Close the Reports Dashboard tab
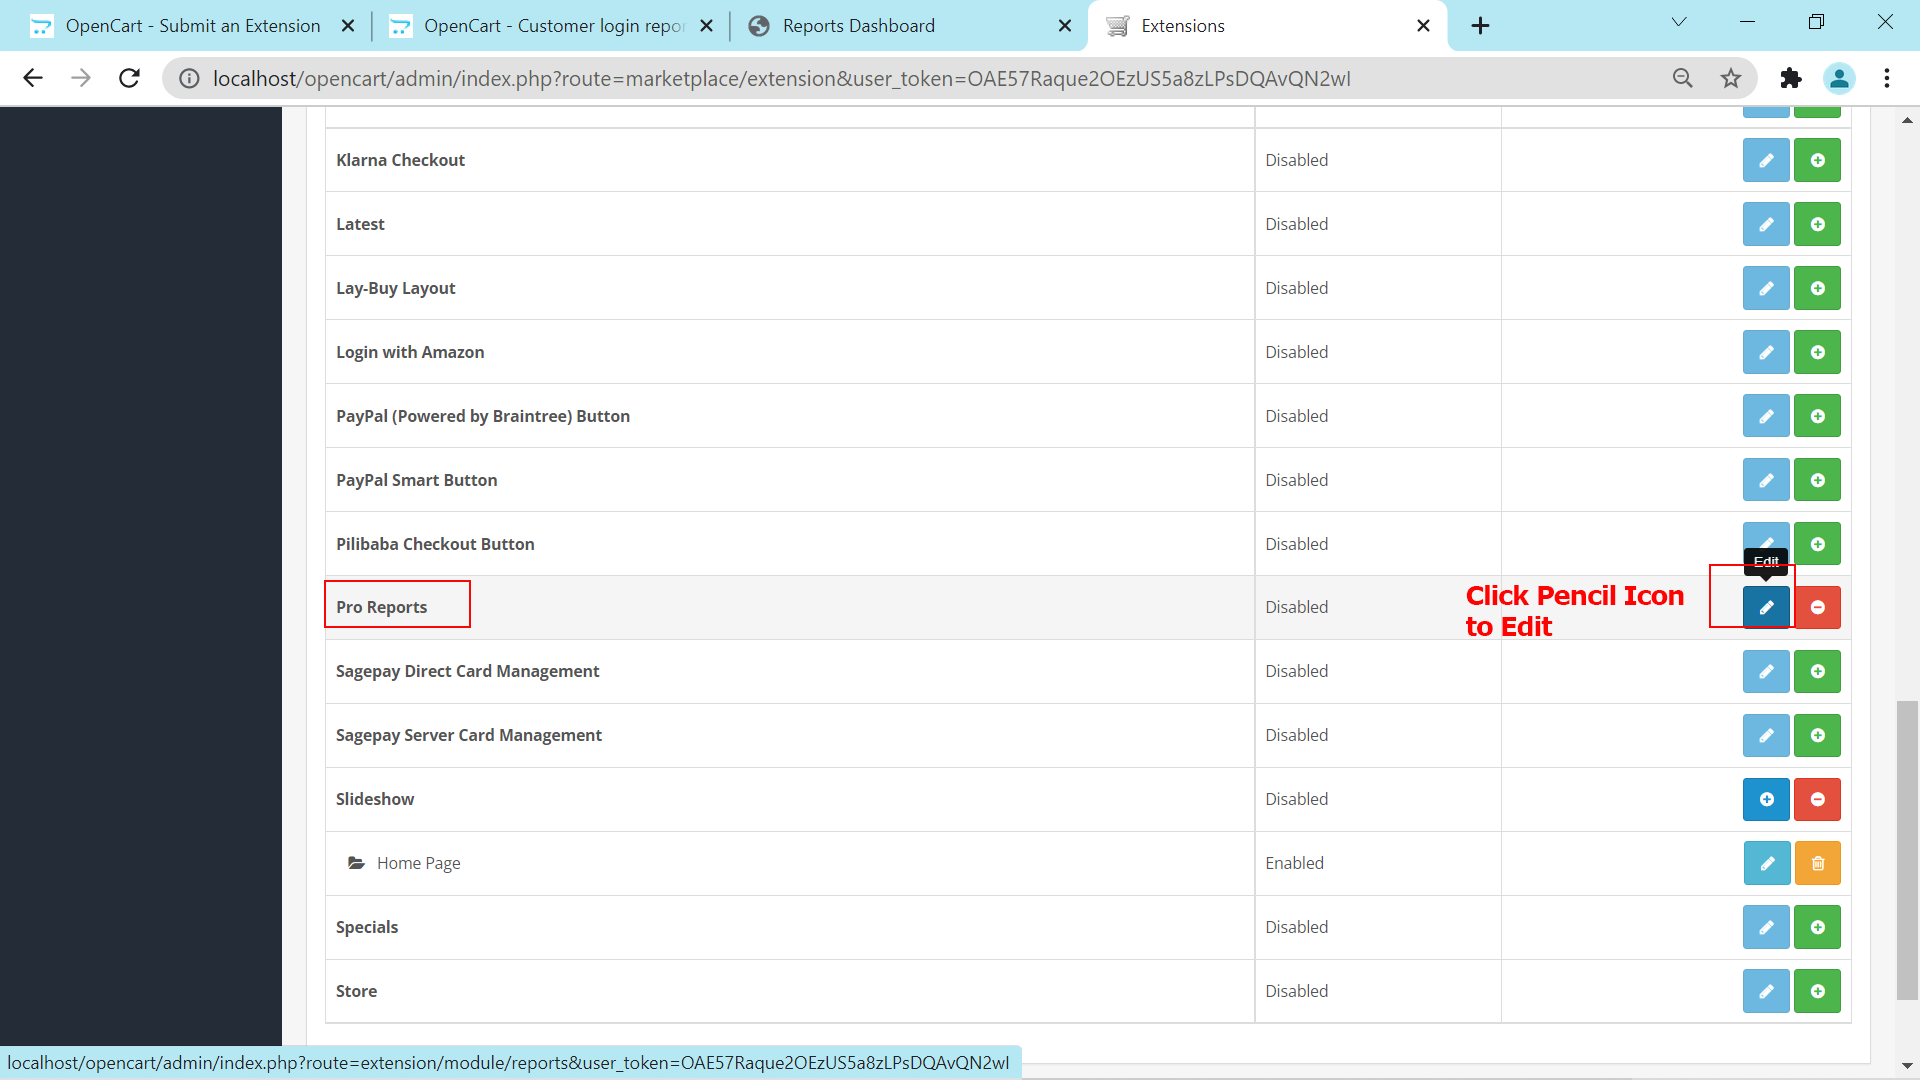The image size is (1920, 1080). (1065, 26)
